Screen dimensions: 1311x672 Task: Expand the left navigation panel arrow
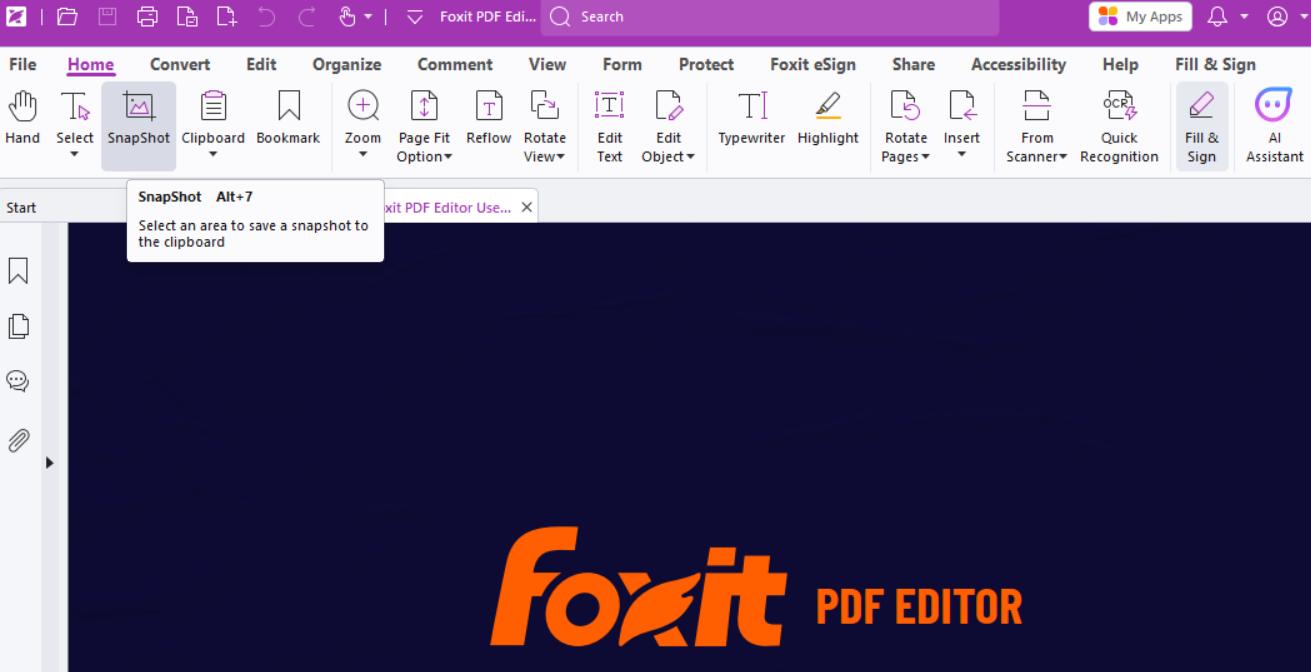[49, 463]
